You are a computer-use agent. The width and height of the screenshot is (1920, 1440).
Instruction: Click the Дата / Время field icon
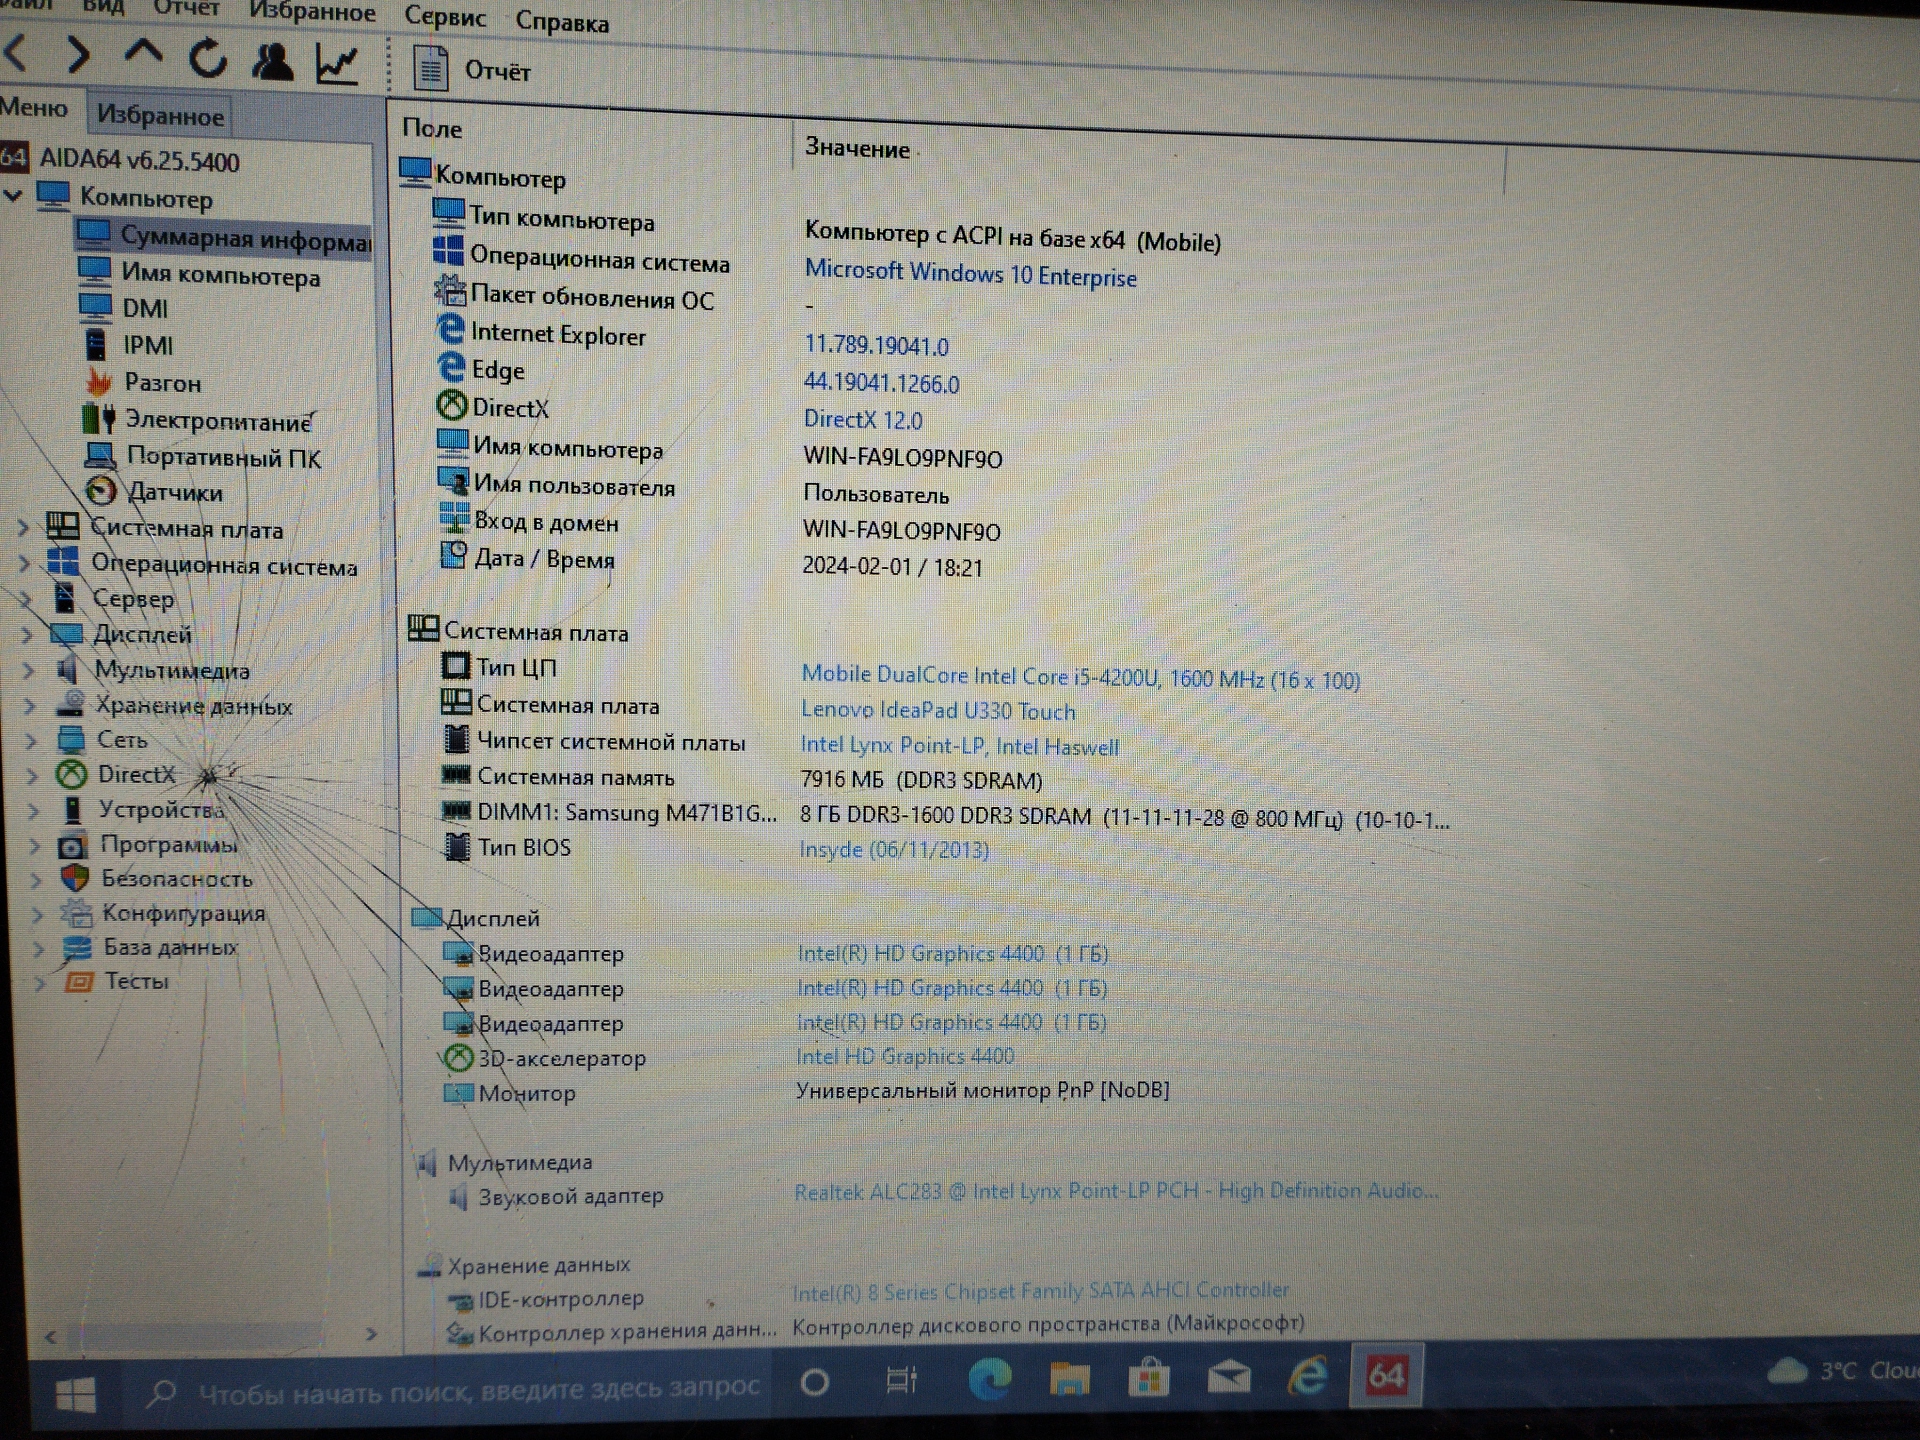(454, 555)
